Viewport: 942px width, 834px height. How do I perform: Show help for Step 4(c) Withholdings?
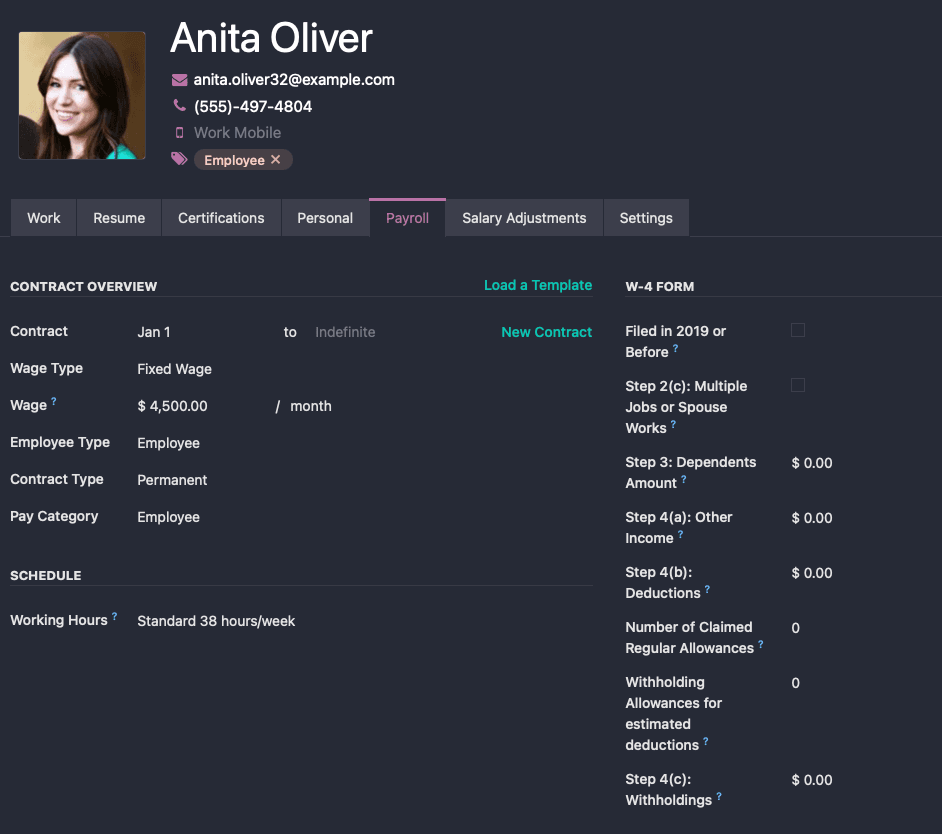[x=719, y=796]
